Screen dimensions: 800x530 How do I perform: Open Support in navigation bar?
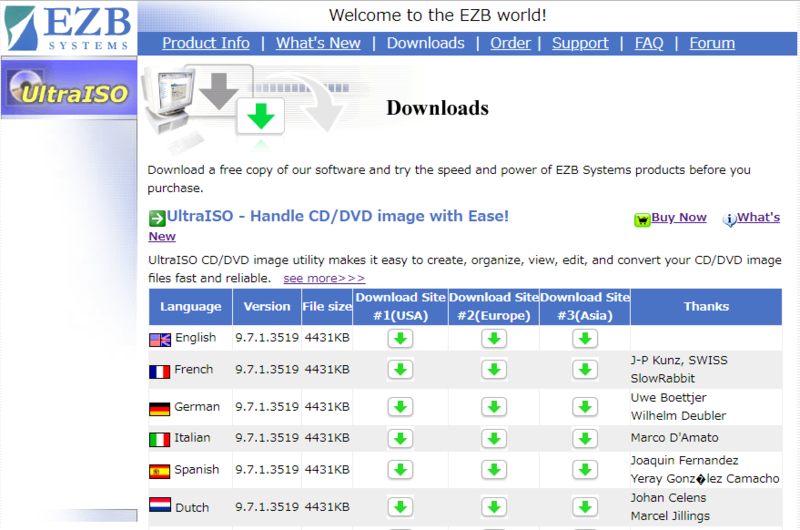click(580, 43)
